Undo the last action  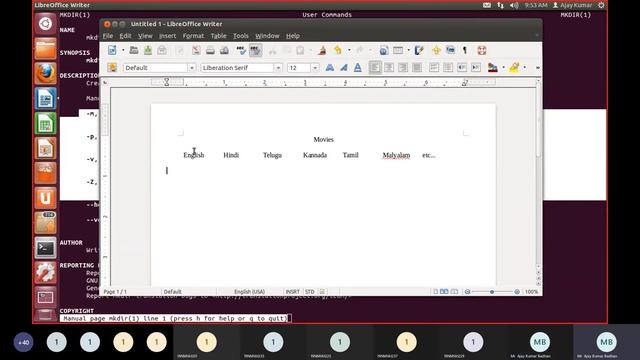(338, 50)
